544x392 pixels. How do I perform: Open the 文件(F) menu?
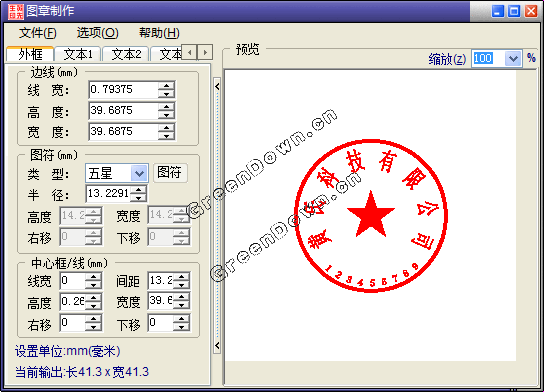(x=37, y=33)
